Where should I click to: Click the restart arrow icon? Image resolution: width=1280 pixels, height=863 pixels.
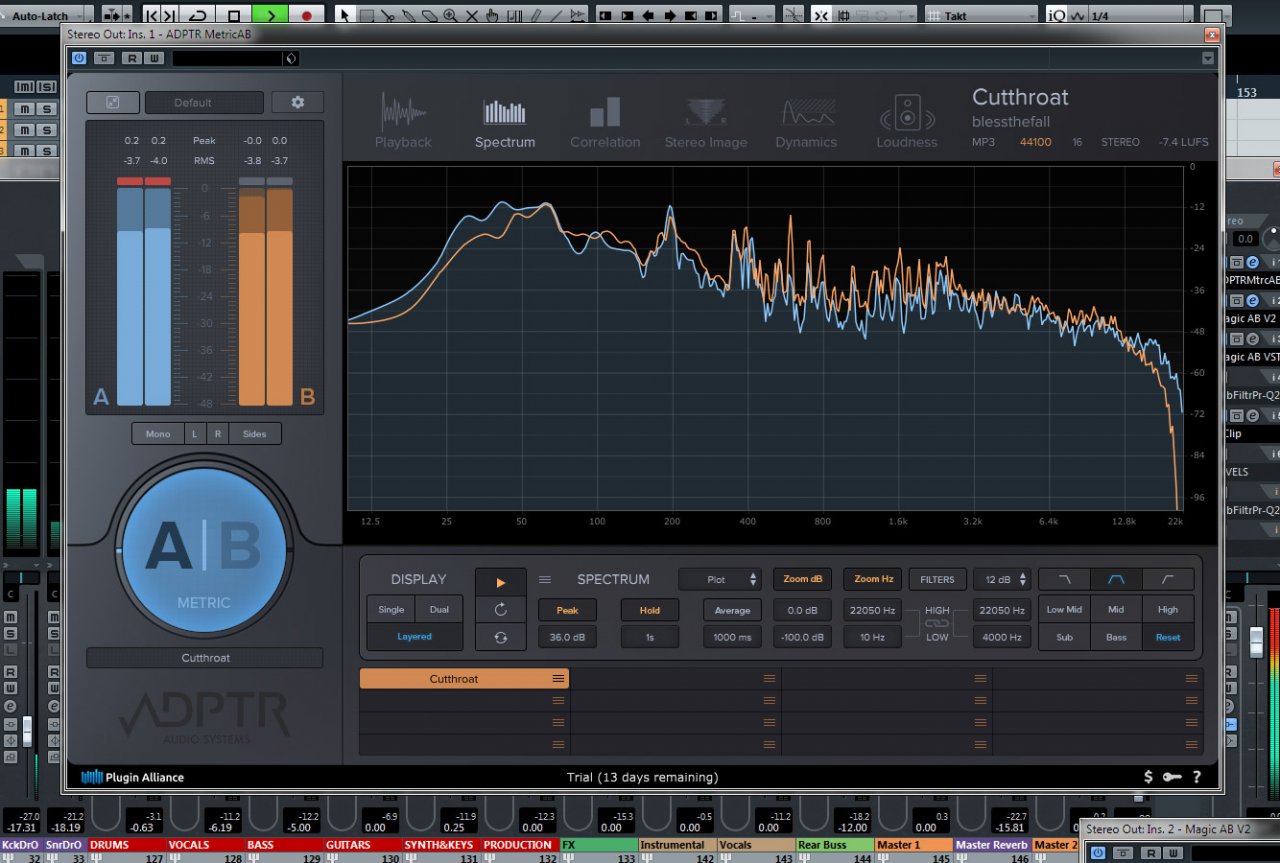501,609
